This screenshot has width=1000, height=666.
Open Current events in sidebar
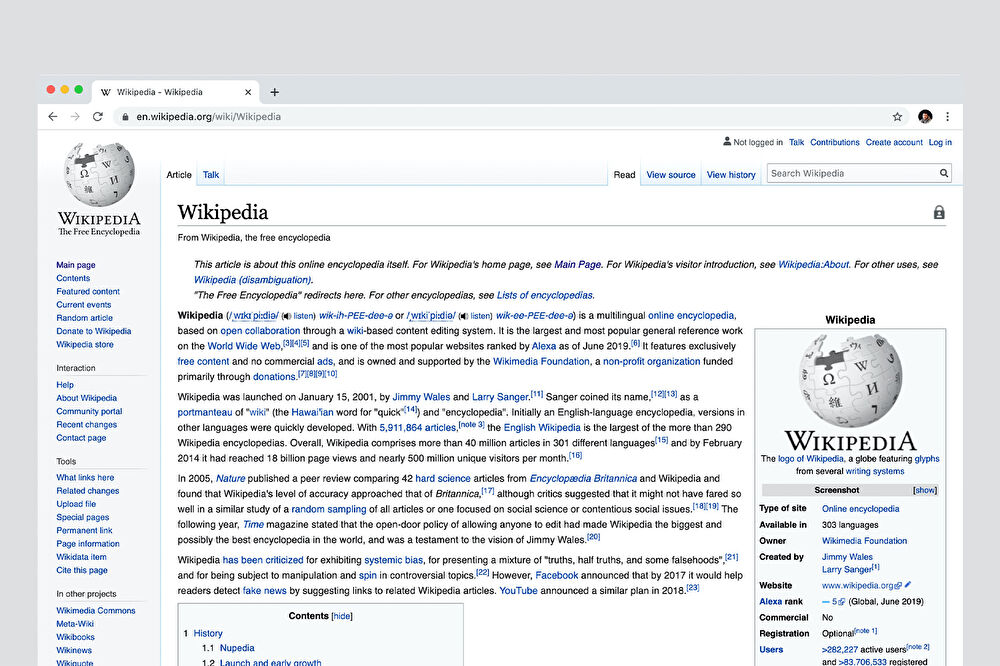click(x=84, y=305)
